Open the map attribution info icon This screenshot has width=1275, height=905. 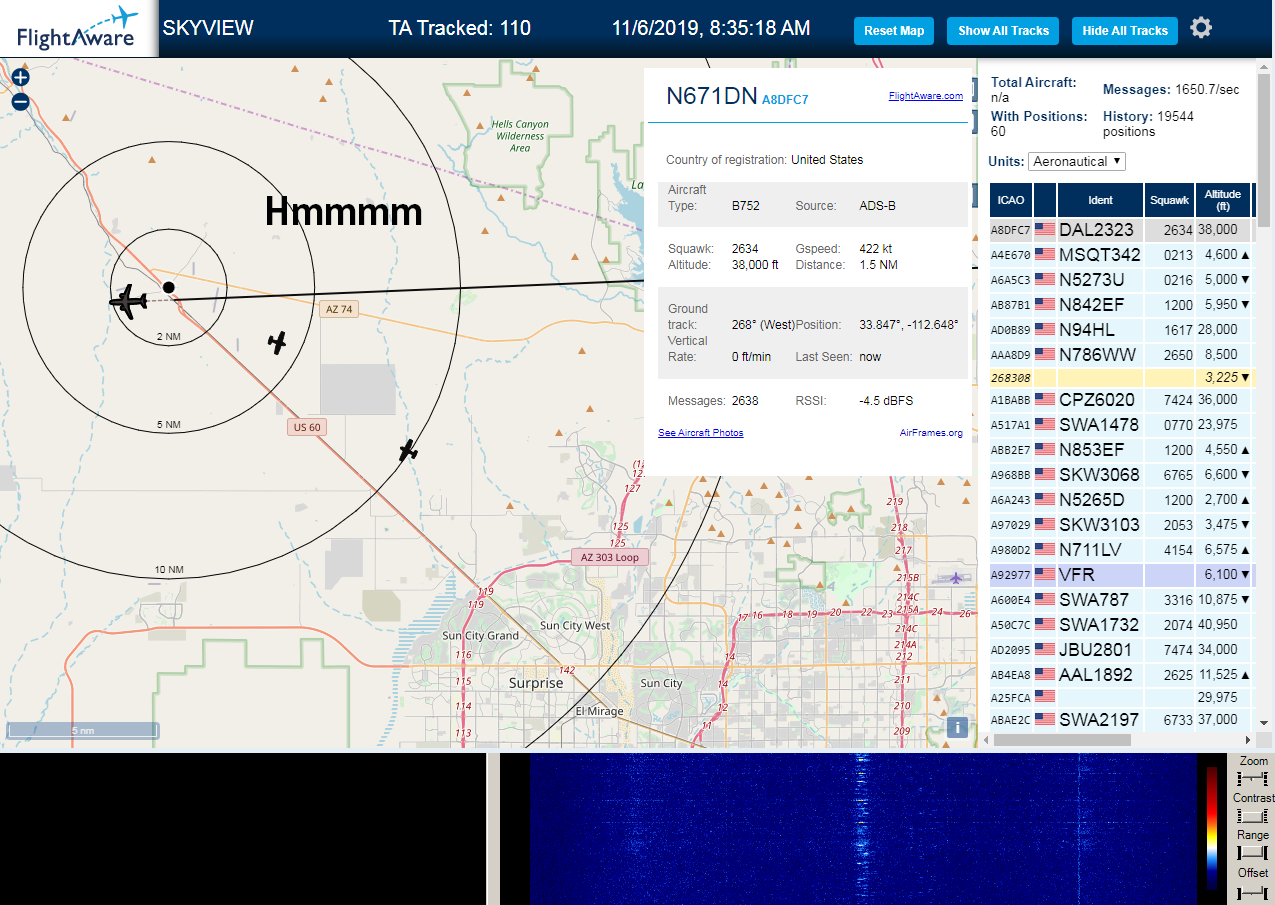pos(958,727)
